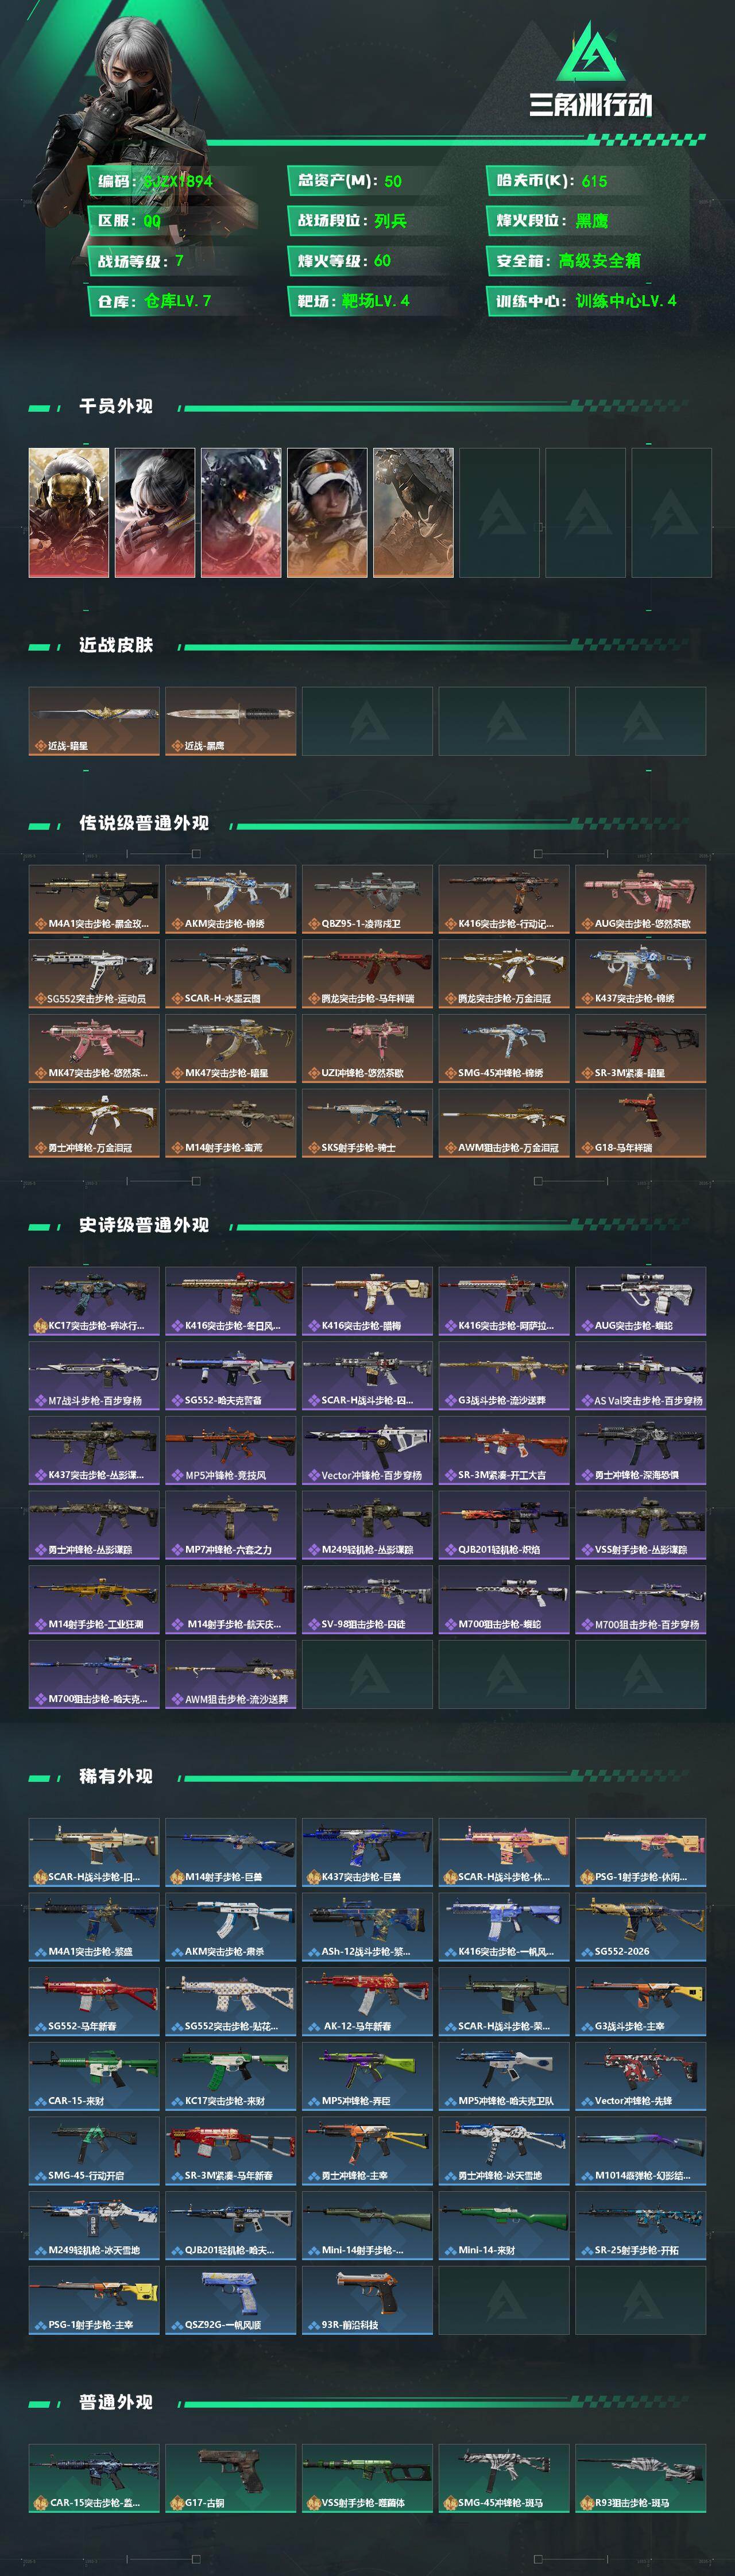Select the QBZ95-1 凌霄戍卫 skin
The width and height of the screenshot is (735, 2576).
(x=367, y=899)
